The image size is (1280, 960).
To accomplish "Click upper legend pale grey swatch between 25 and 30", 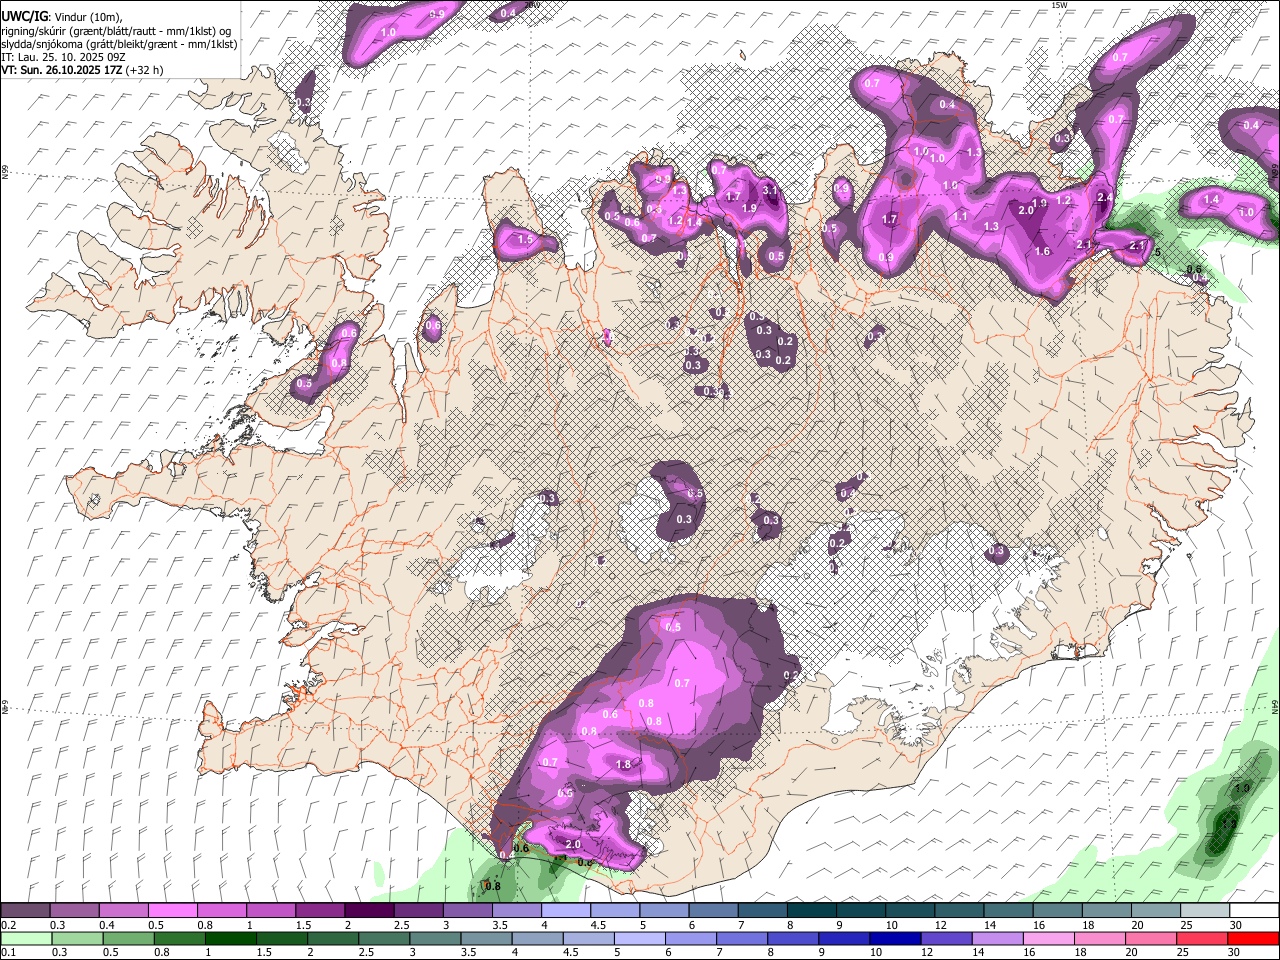I will click(1205, 911).
